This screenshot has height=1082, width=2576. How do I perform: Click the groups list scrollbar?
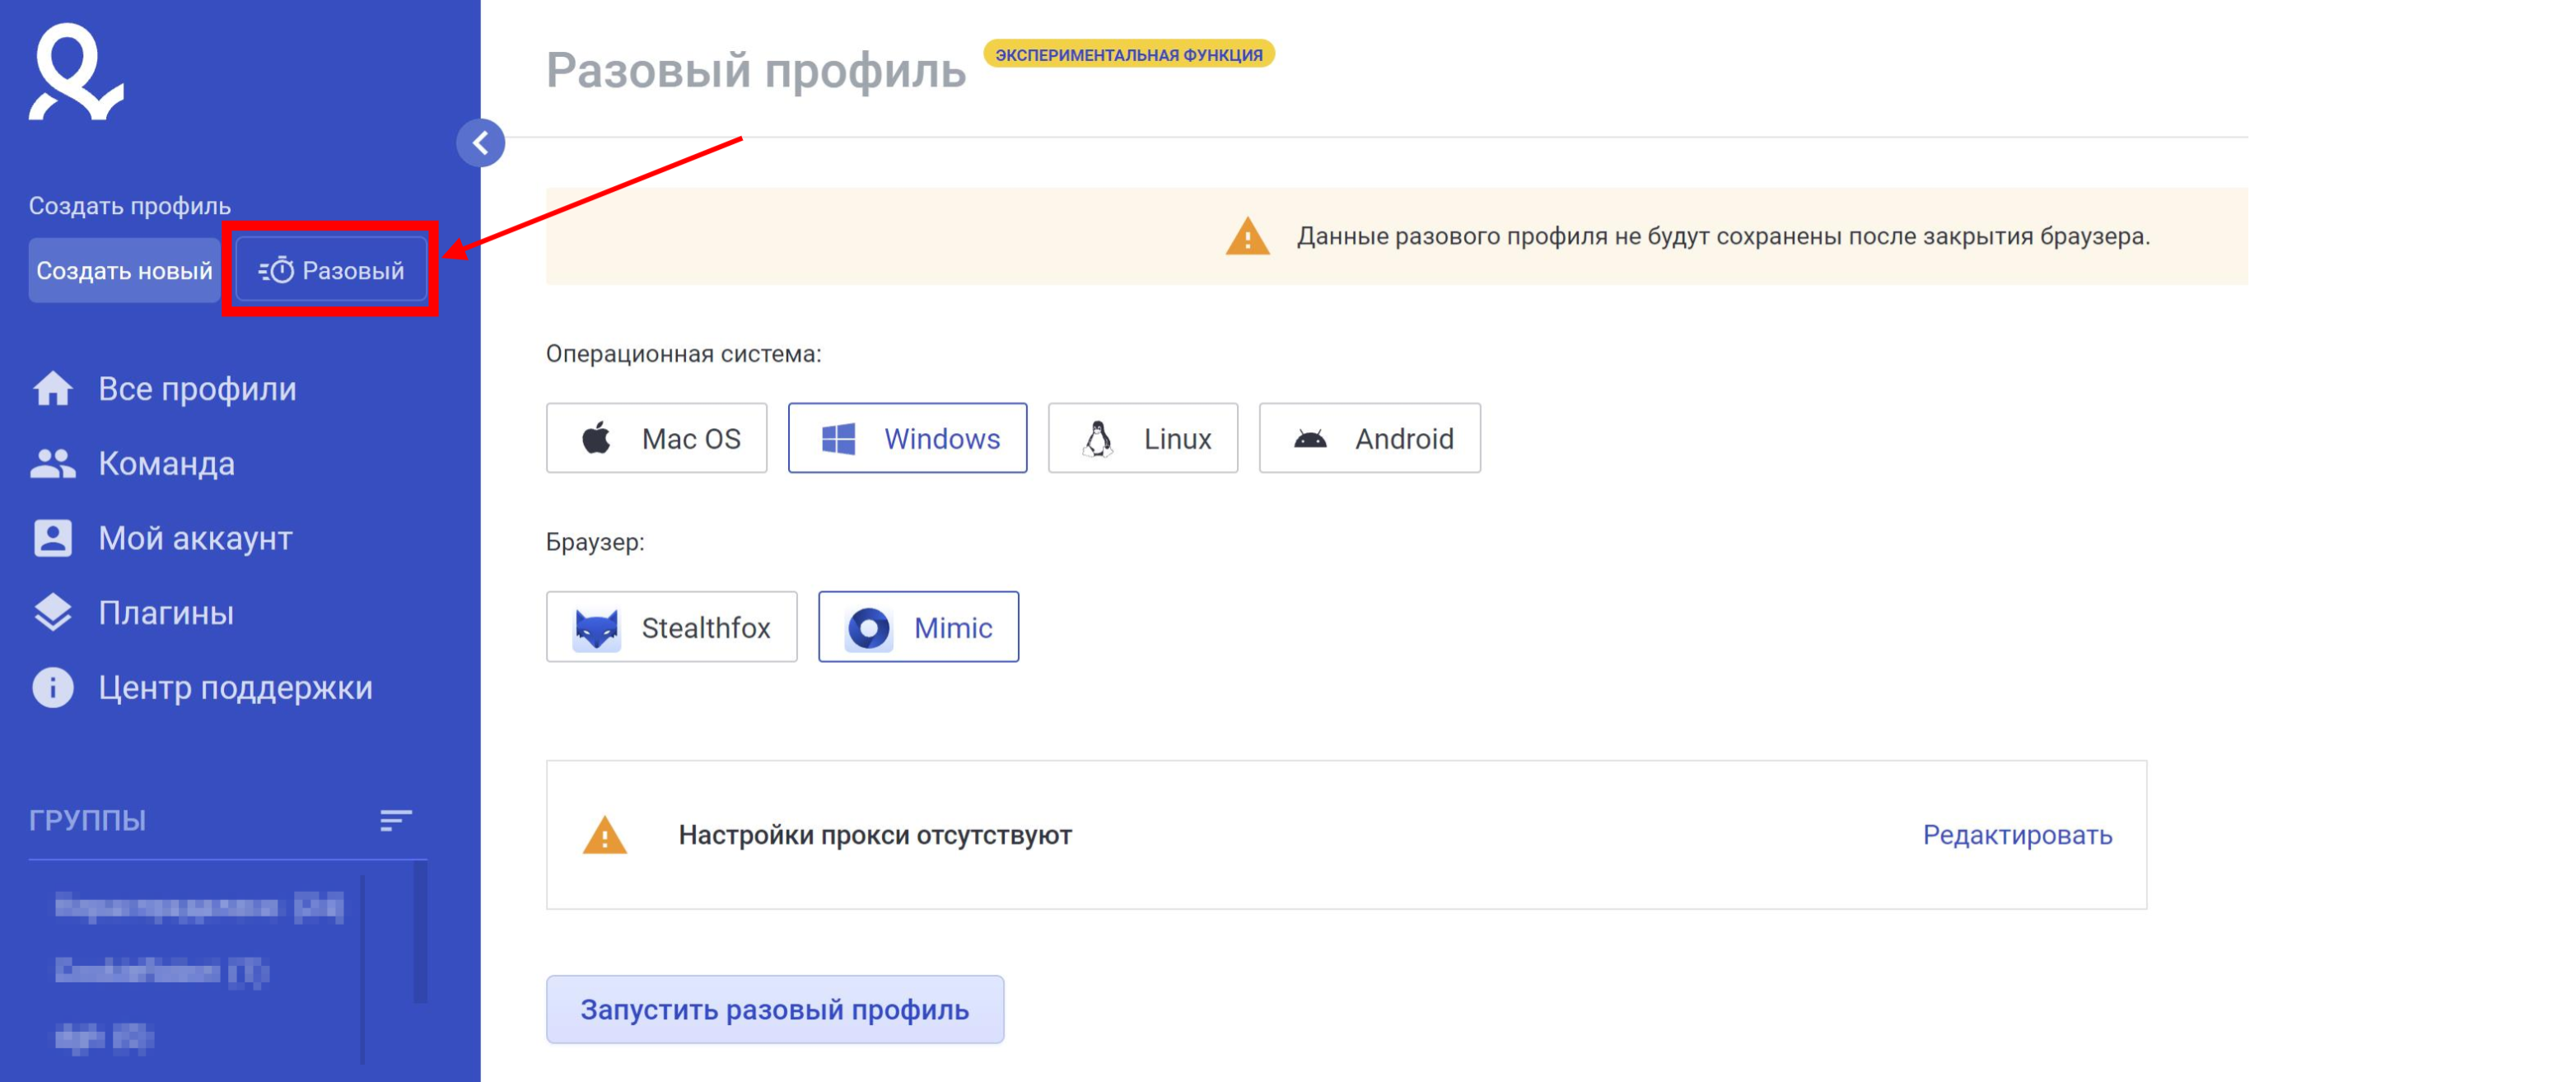click(x=420, y=933)
